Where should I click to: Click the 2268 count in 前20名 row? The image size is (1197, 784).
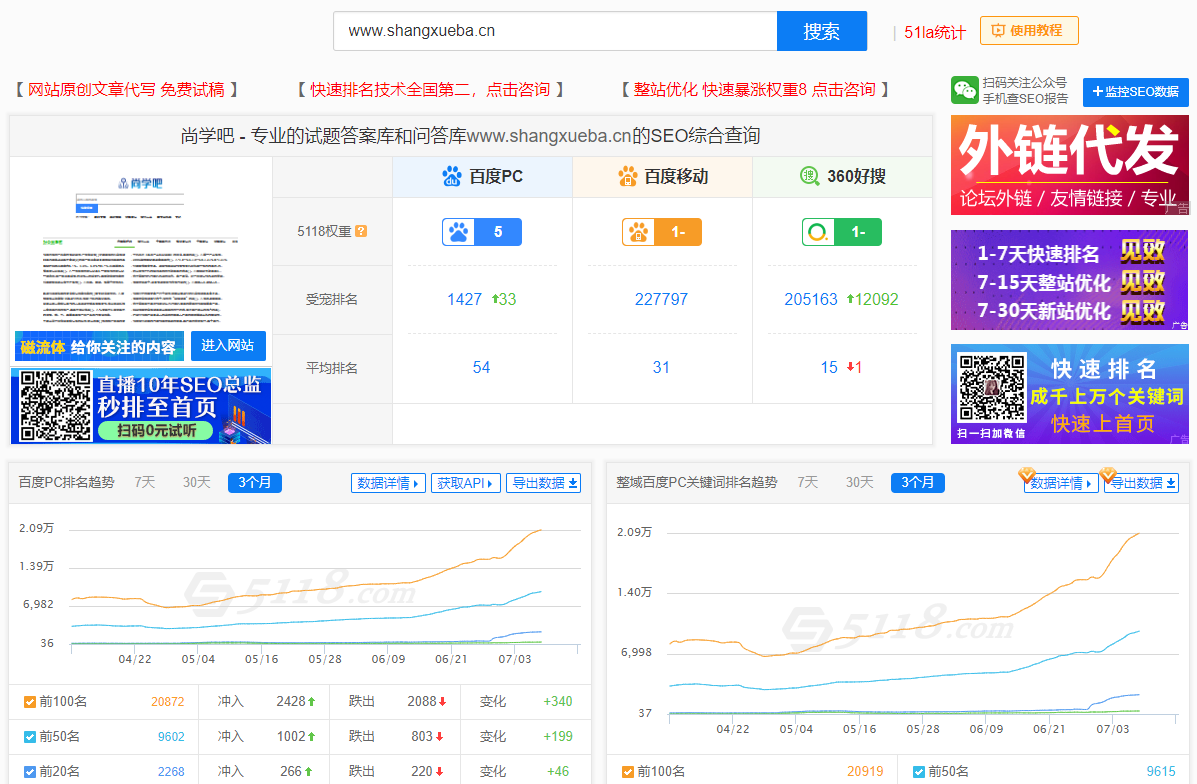pyautogui.click(x=171, y=772)
